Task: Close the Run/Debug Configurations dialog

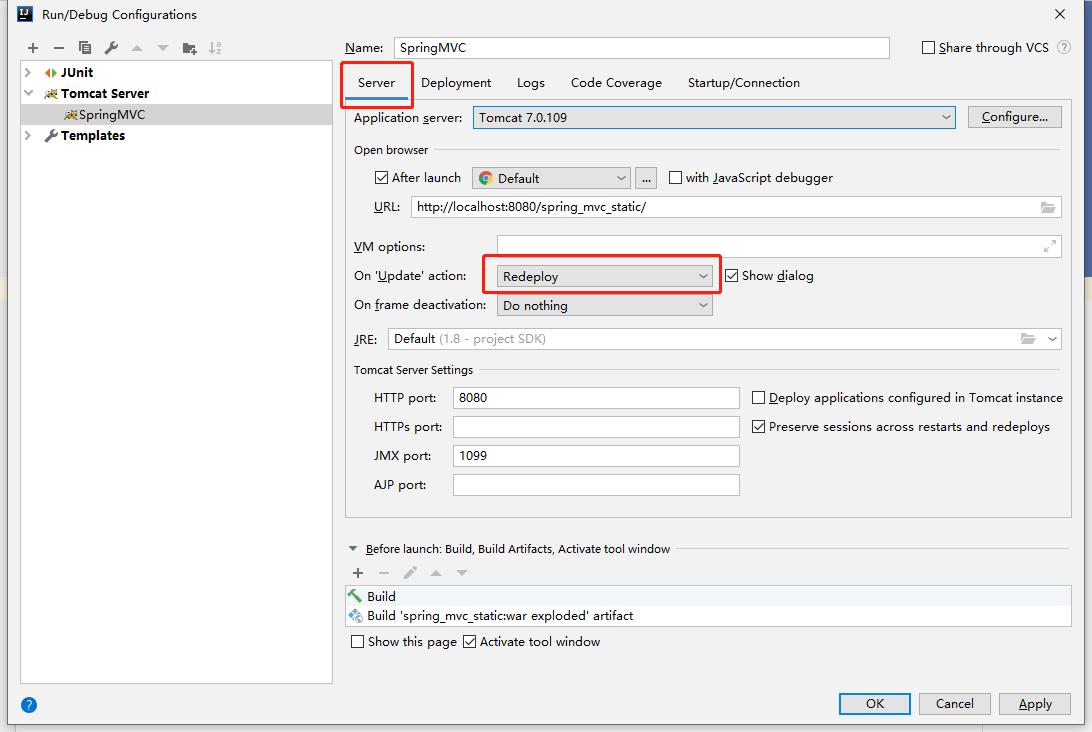Action: click(1060, 14)
